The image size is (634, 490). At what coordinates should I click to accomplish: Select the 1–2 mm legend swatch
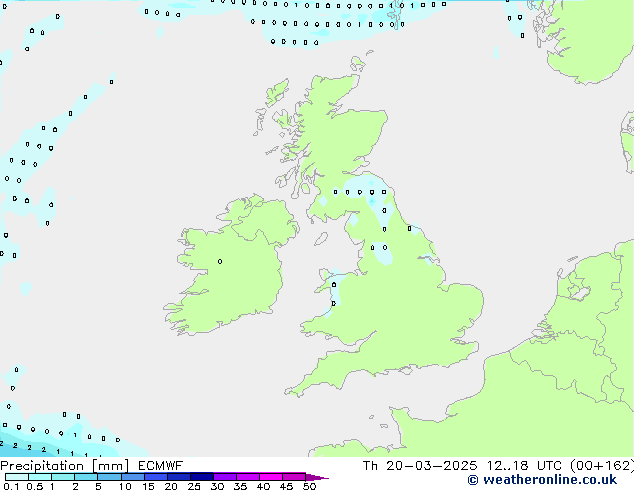coord(63,477)
